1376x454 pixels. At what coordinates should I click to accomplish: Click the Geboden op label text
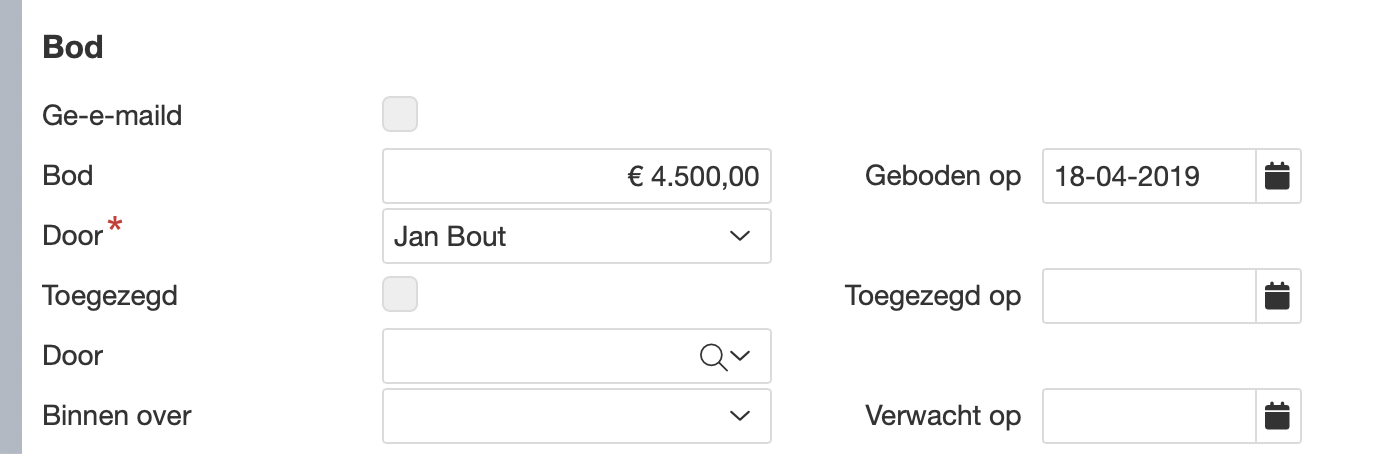click(942, 176)
